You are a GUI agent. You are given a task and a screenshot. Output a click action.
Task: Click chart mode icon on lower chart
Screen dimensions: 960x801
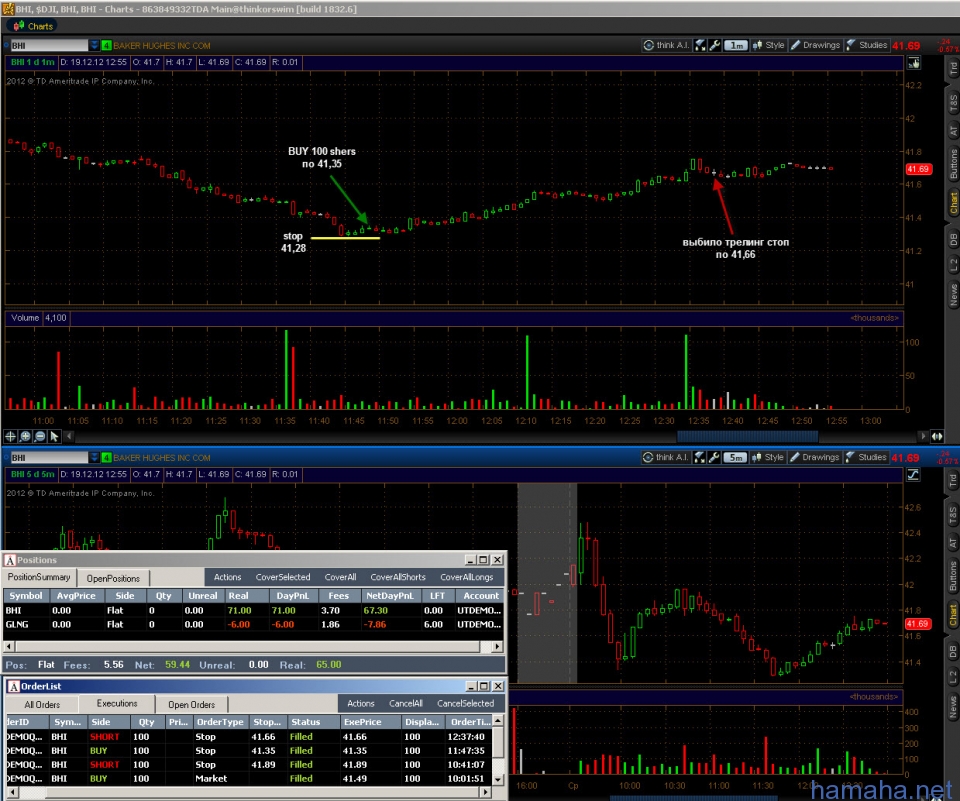pyautogui.click(x=913, y=475)
